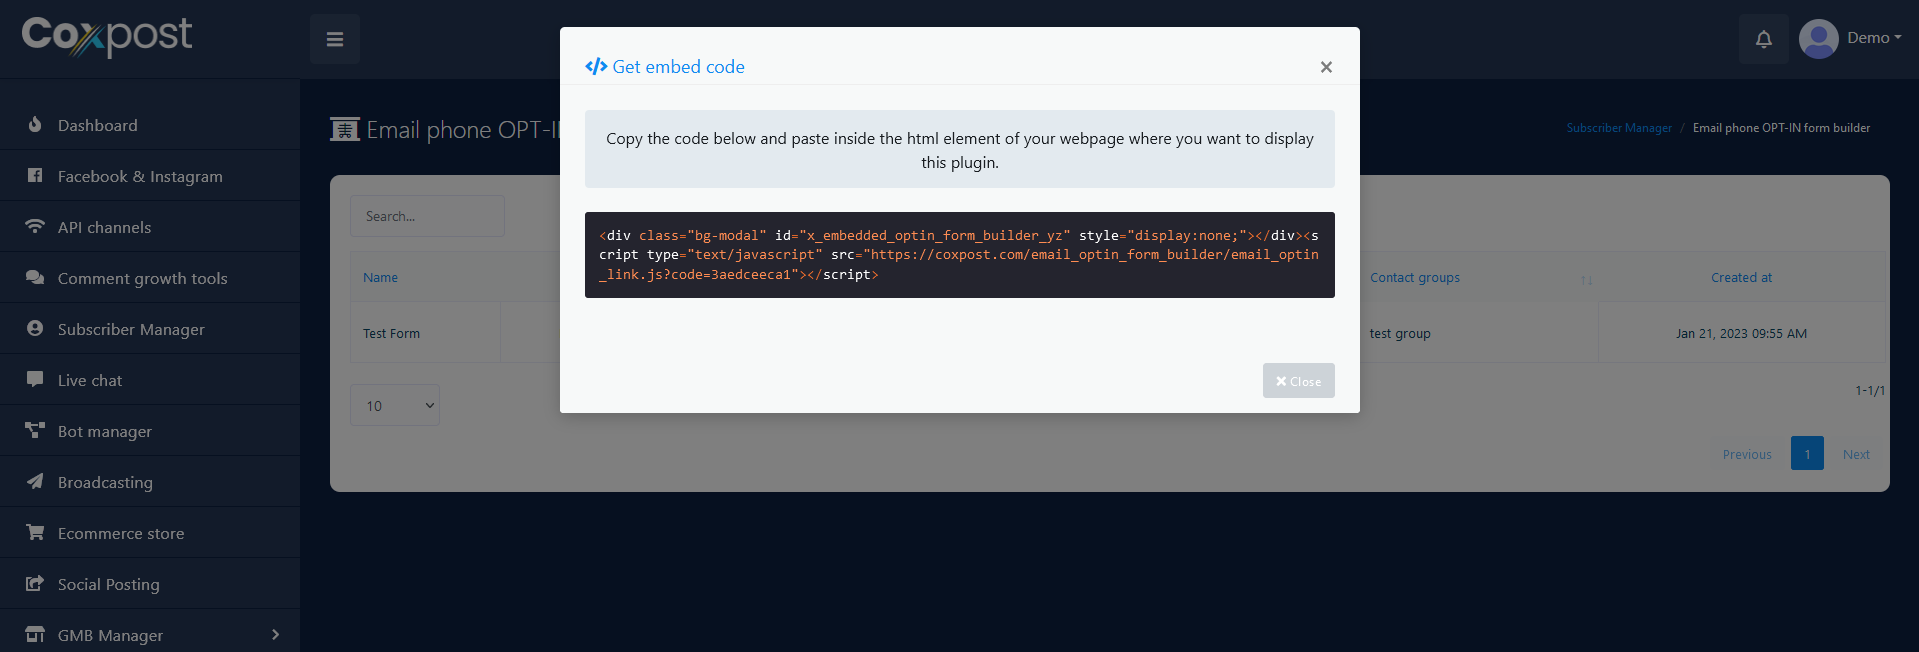Sort by the Name column header
The height and width of the screenshot is (652, 1919).
tap(380, 278)
